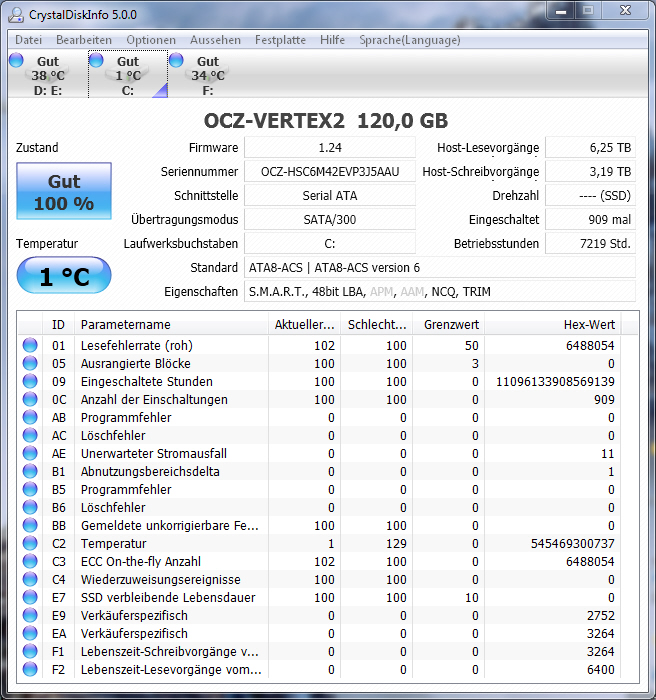
Task: Open the Optionen menu
Action: (x=151, y=40)
